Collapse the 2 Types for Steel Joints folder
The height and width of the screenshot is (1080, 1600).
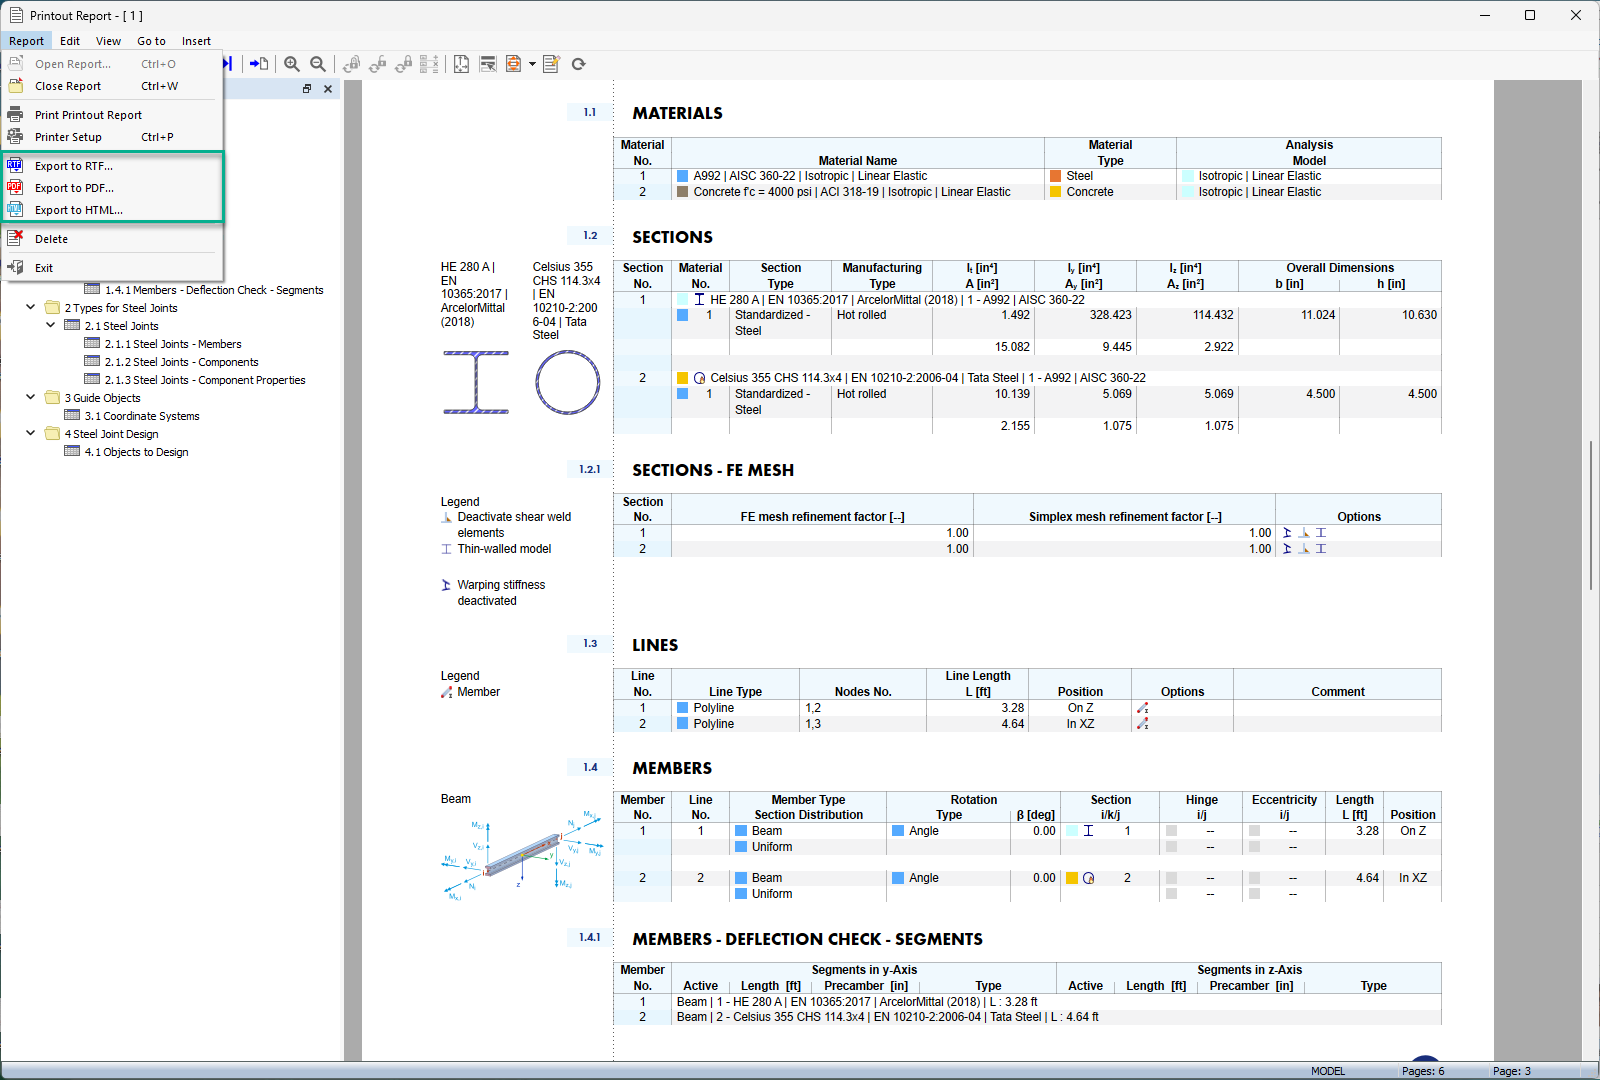tap(30, 307)
